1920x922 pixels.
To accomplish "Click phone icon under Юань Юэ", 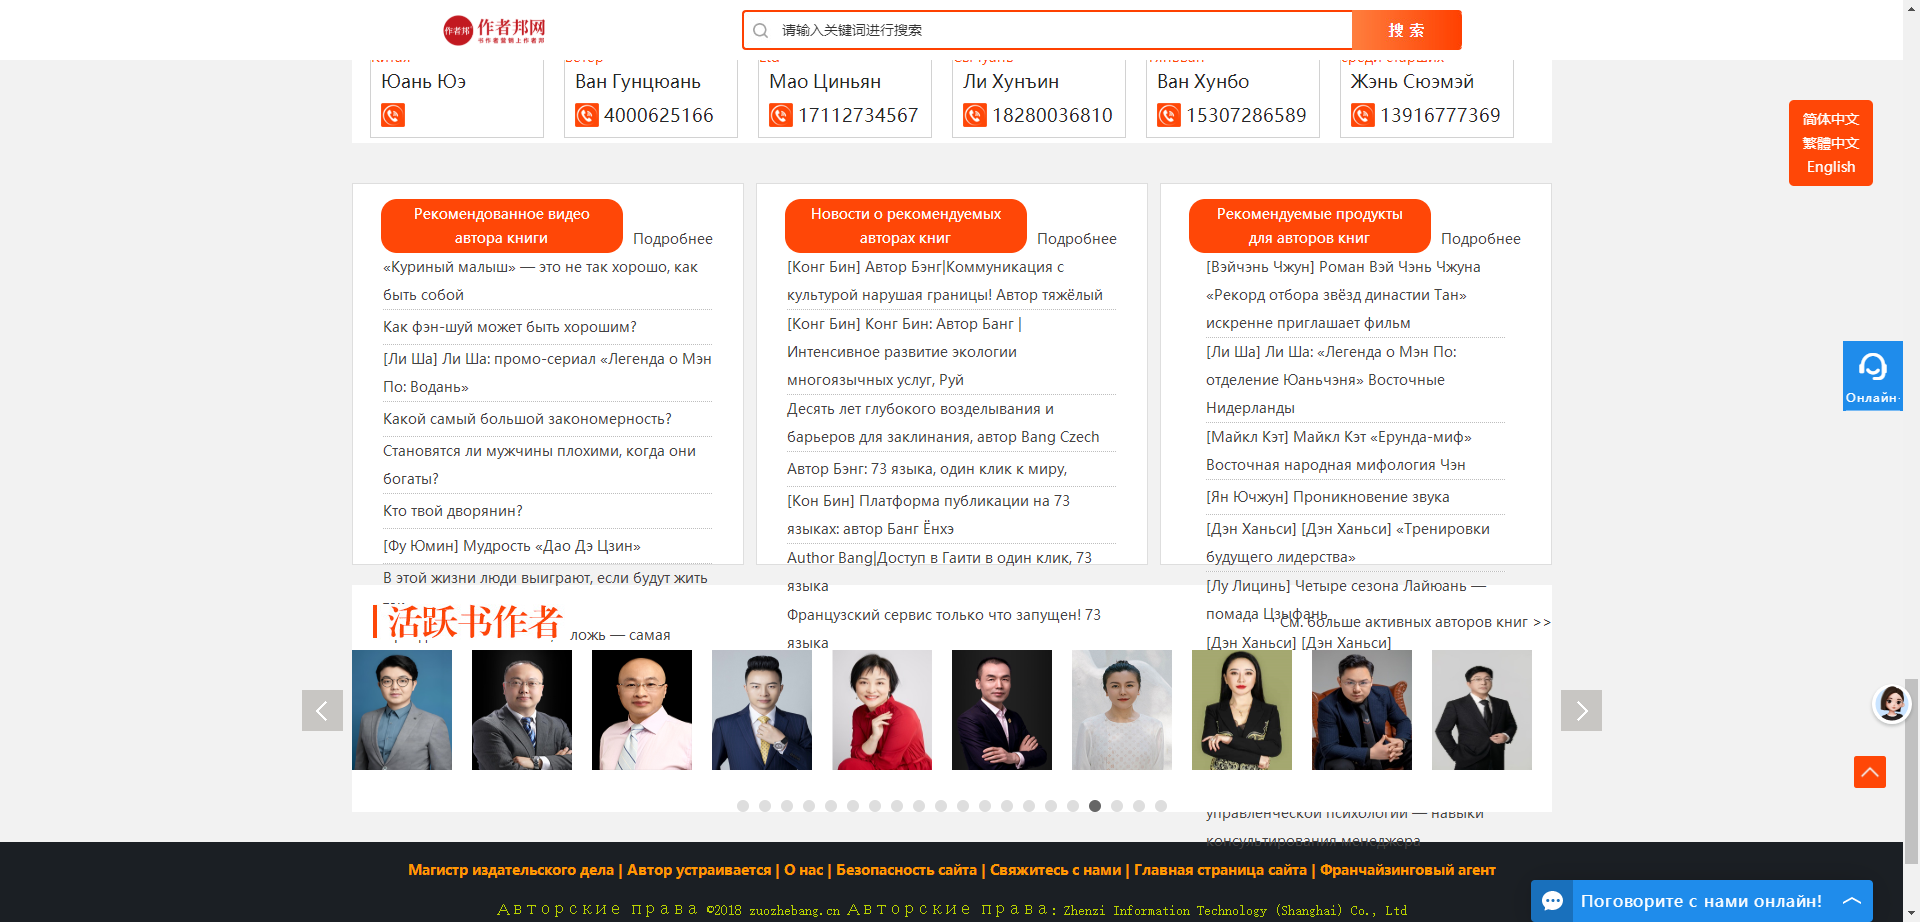I will pos(393,116).
